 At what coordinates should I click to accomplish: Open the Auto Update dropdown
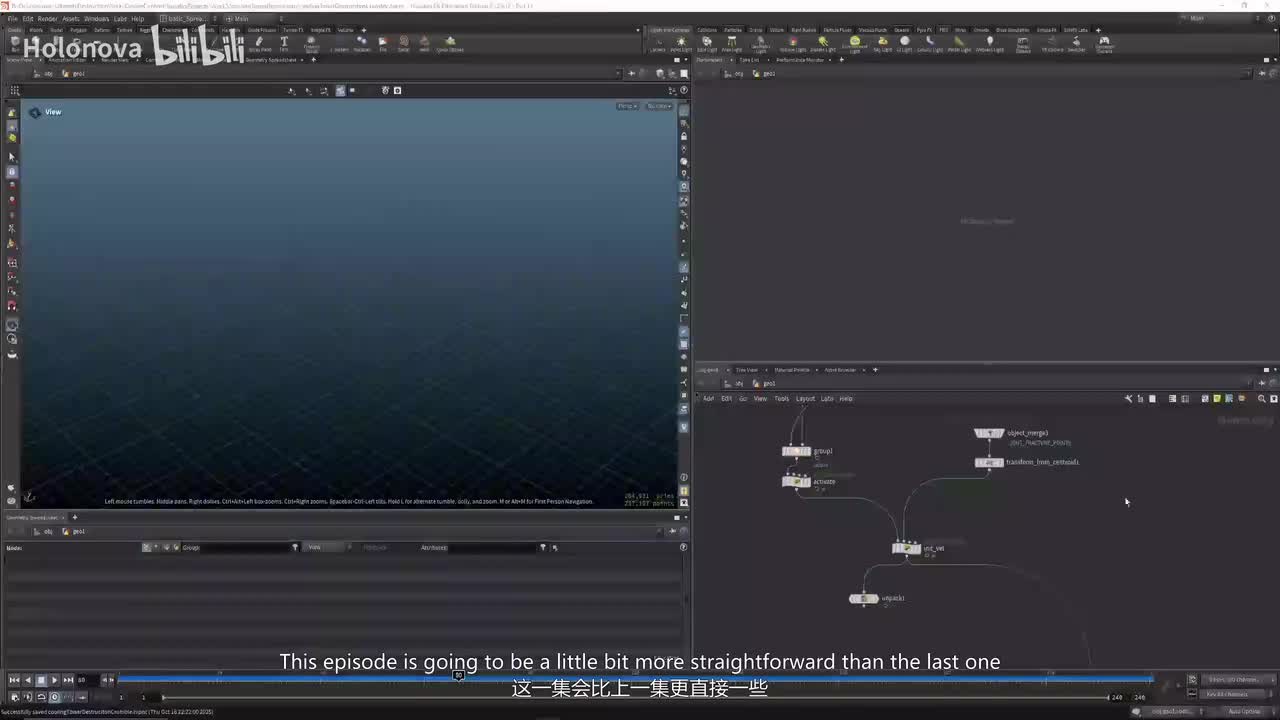click(1245, 711)
